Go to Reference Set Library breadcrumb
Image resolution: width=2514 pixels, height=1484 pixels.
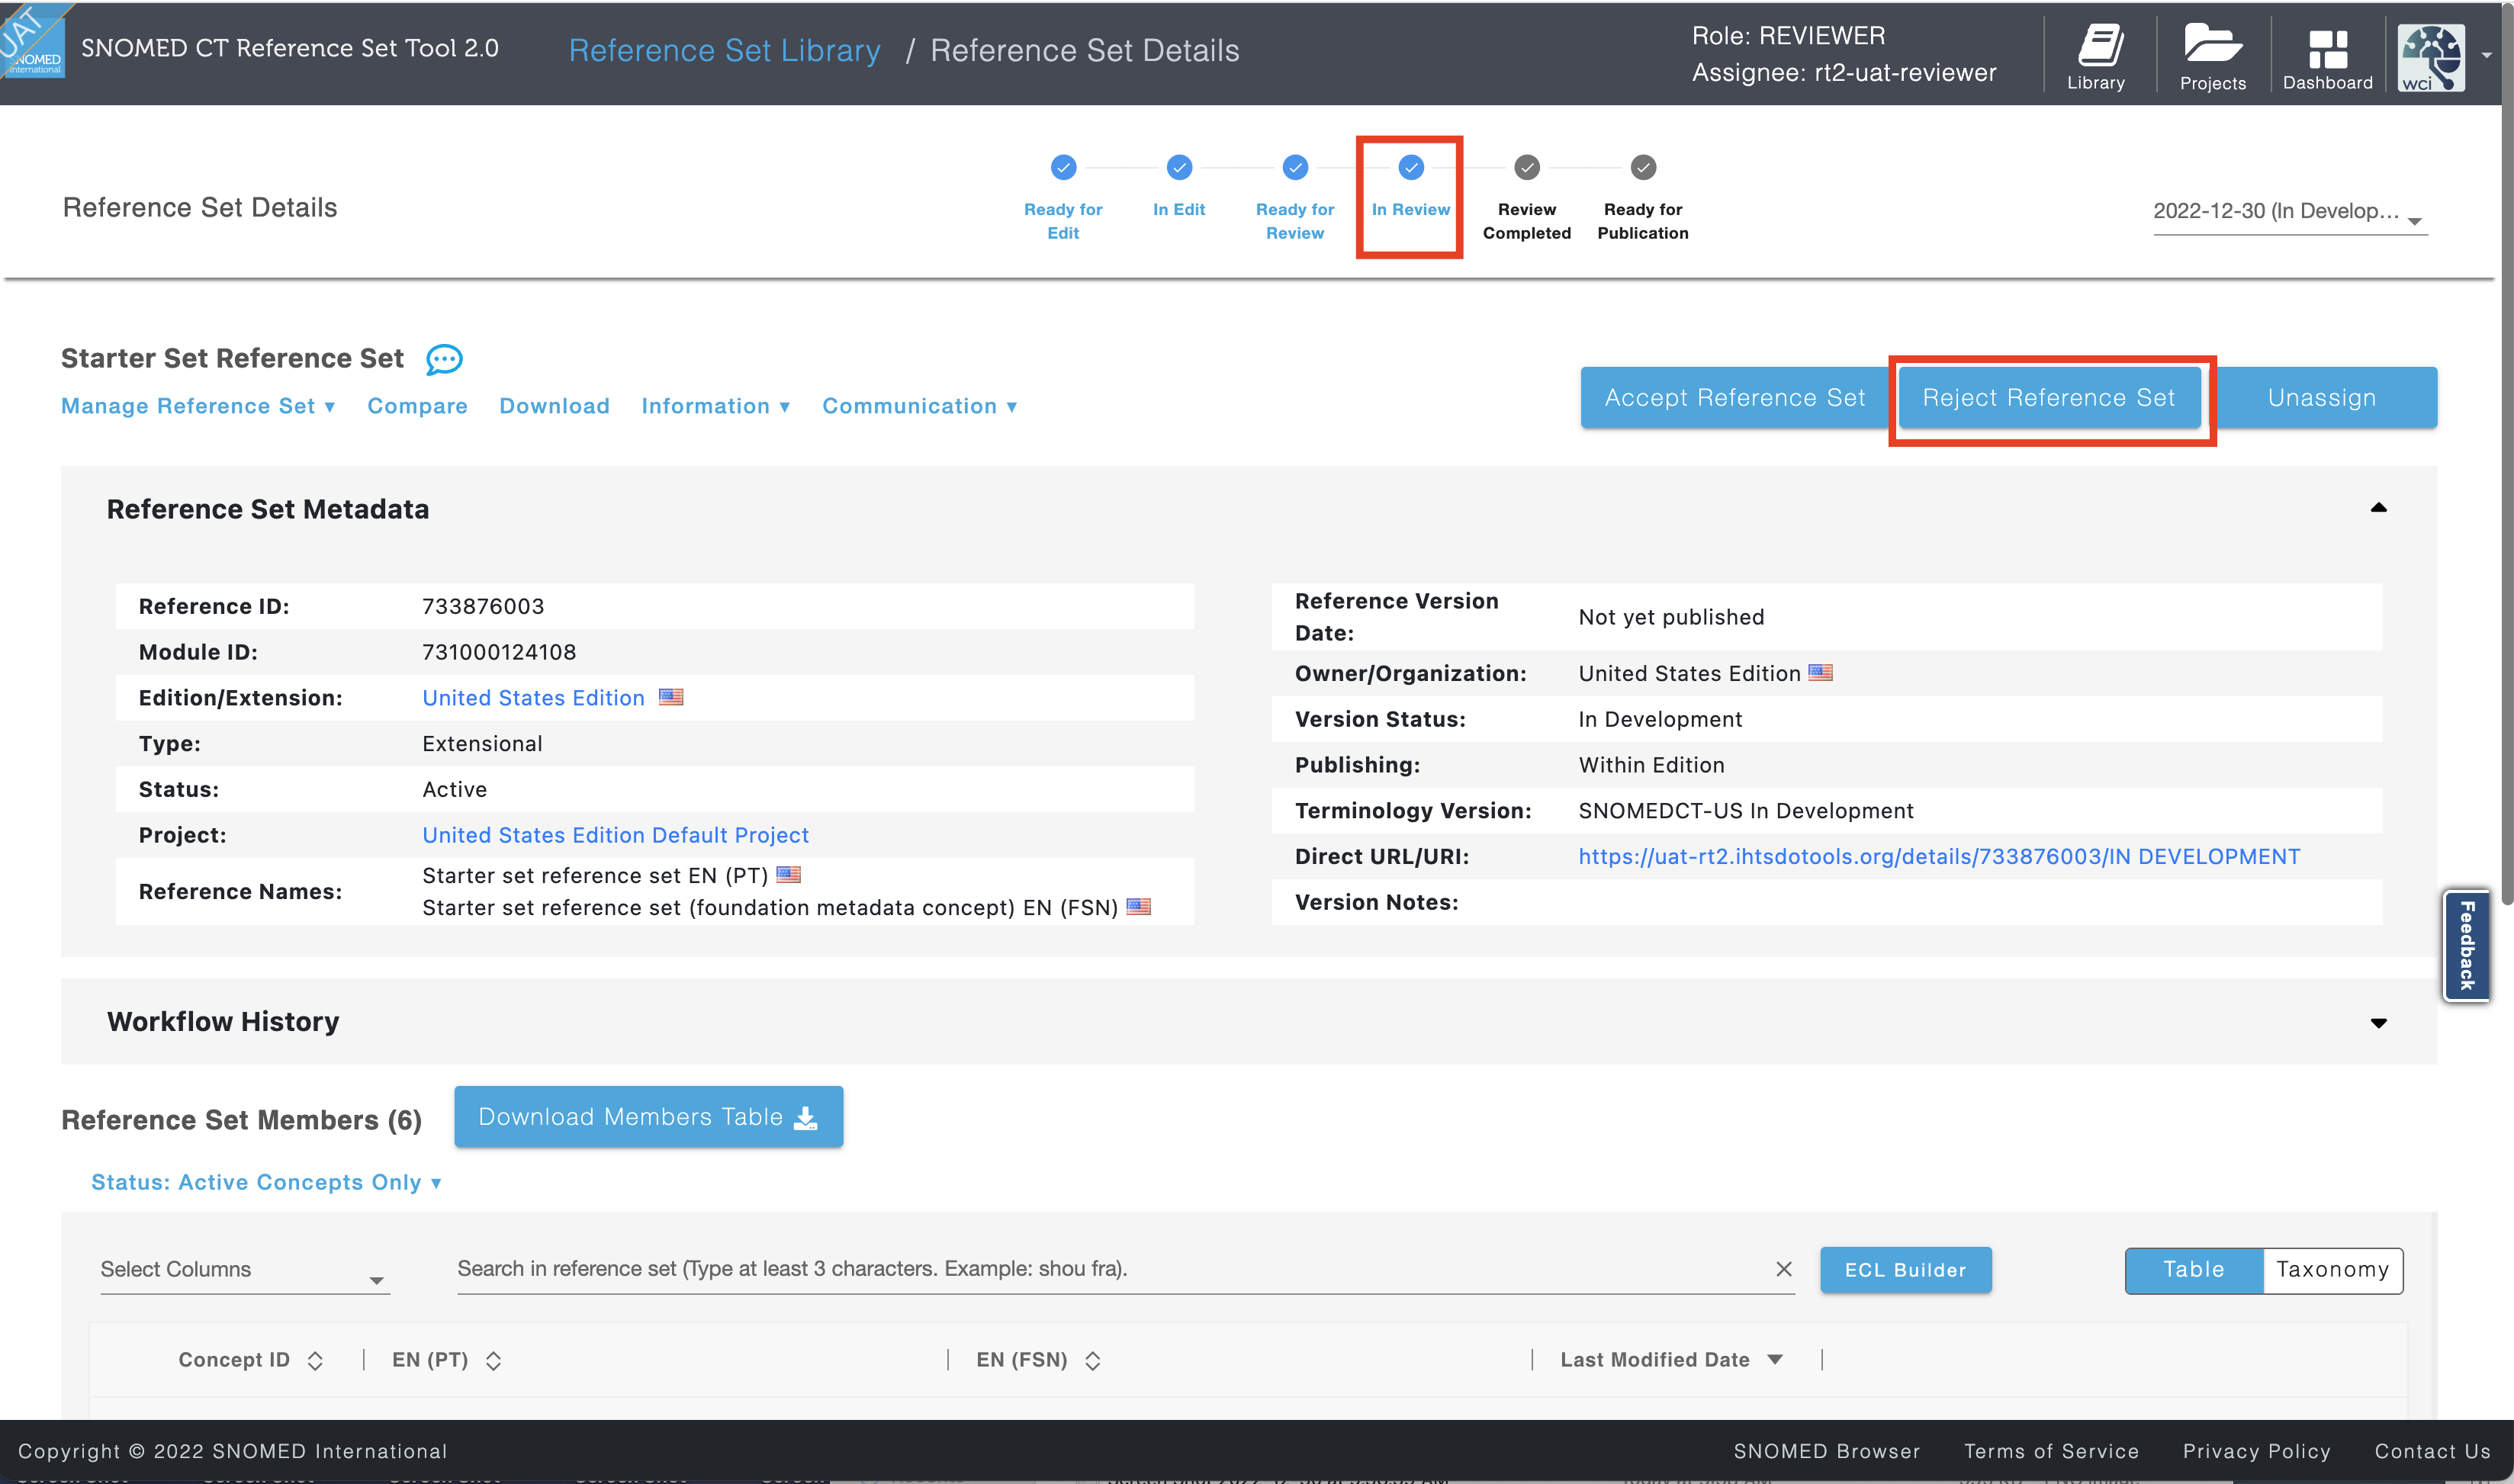coord(724,50)
